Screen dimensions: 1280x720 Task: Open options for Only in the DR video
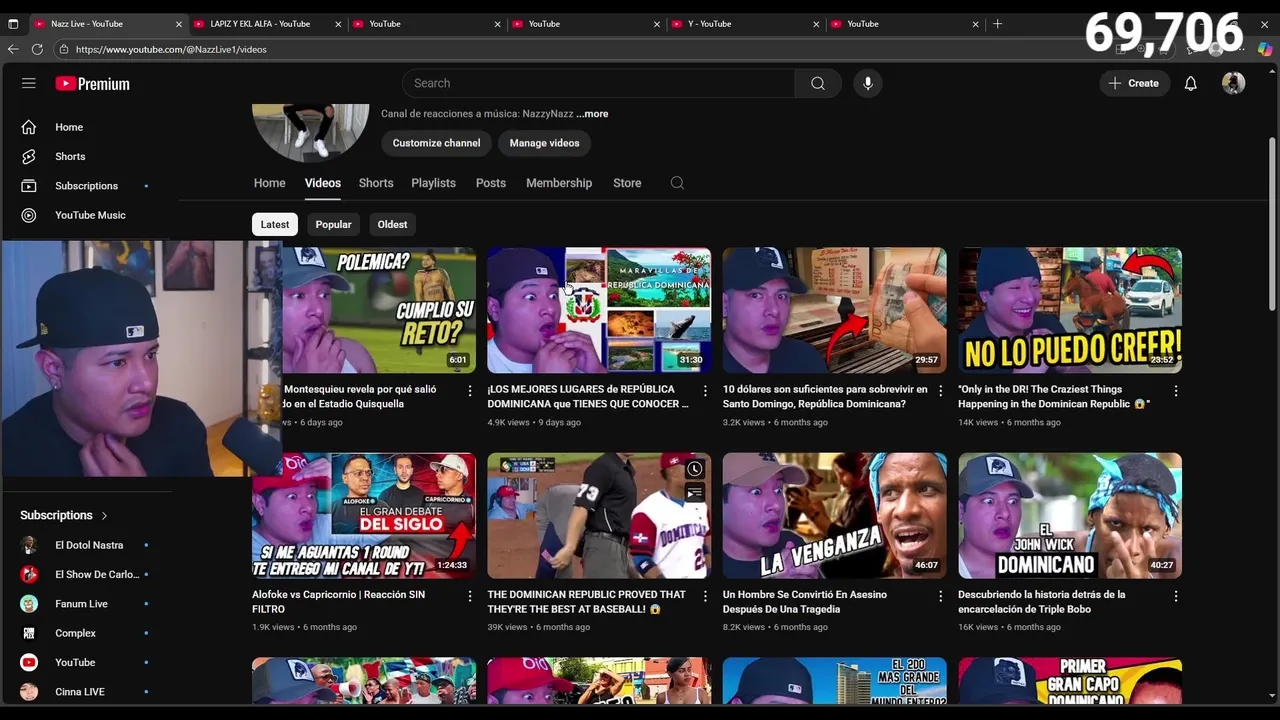pyautogui.click(x=1176, y=391)
